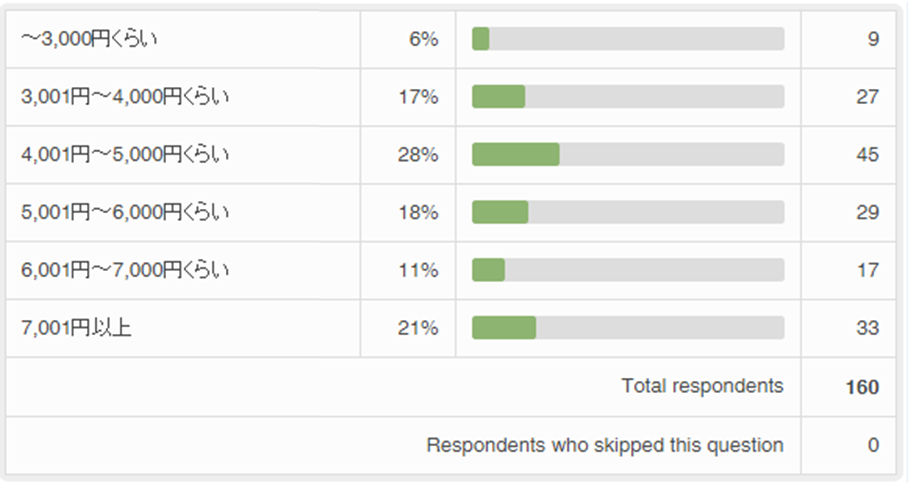Screen dimensions: 908x483
Task: Click the response count 45
Action: (x=867, y=155)
